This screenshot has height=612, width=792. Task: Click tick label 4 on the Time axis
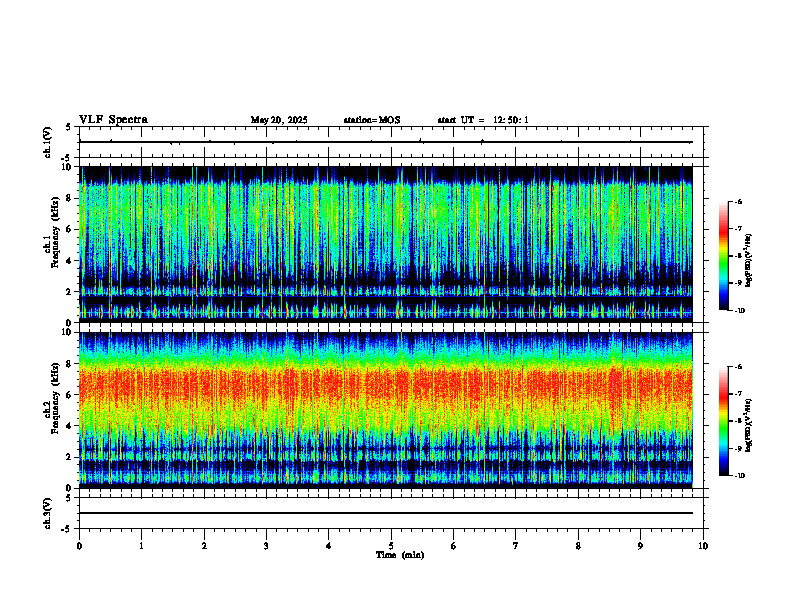pyautogui.click(x=329, y=546)
